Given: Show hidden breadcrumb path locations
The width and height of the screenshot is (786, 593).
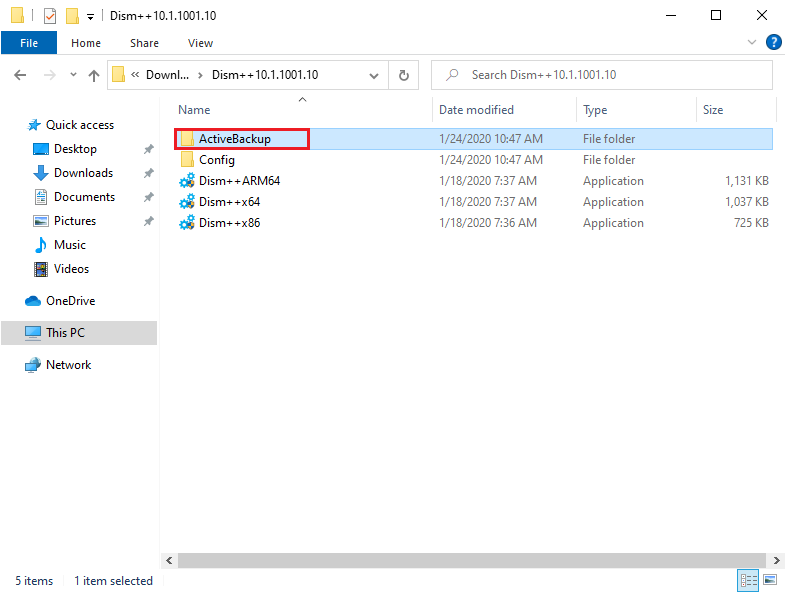Looking at the screenshot, I should click(x=135, y=75).
